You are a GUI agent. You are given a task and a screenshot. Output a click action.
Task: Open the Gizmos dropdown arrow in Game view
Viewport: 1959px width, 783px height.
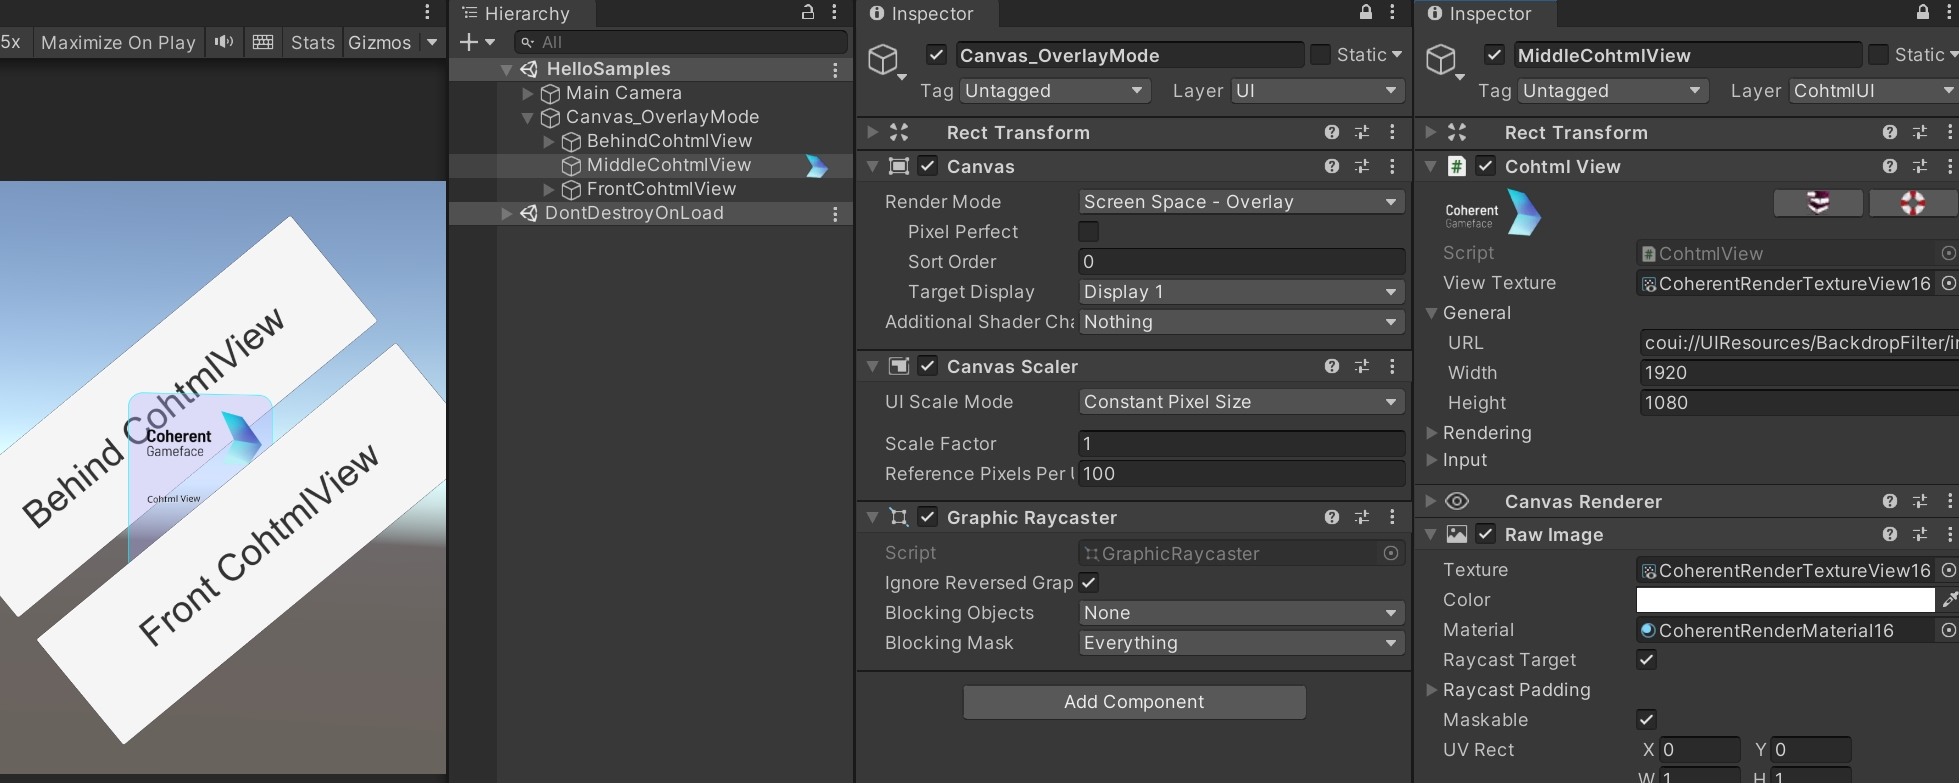pos(432,42)
